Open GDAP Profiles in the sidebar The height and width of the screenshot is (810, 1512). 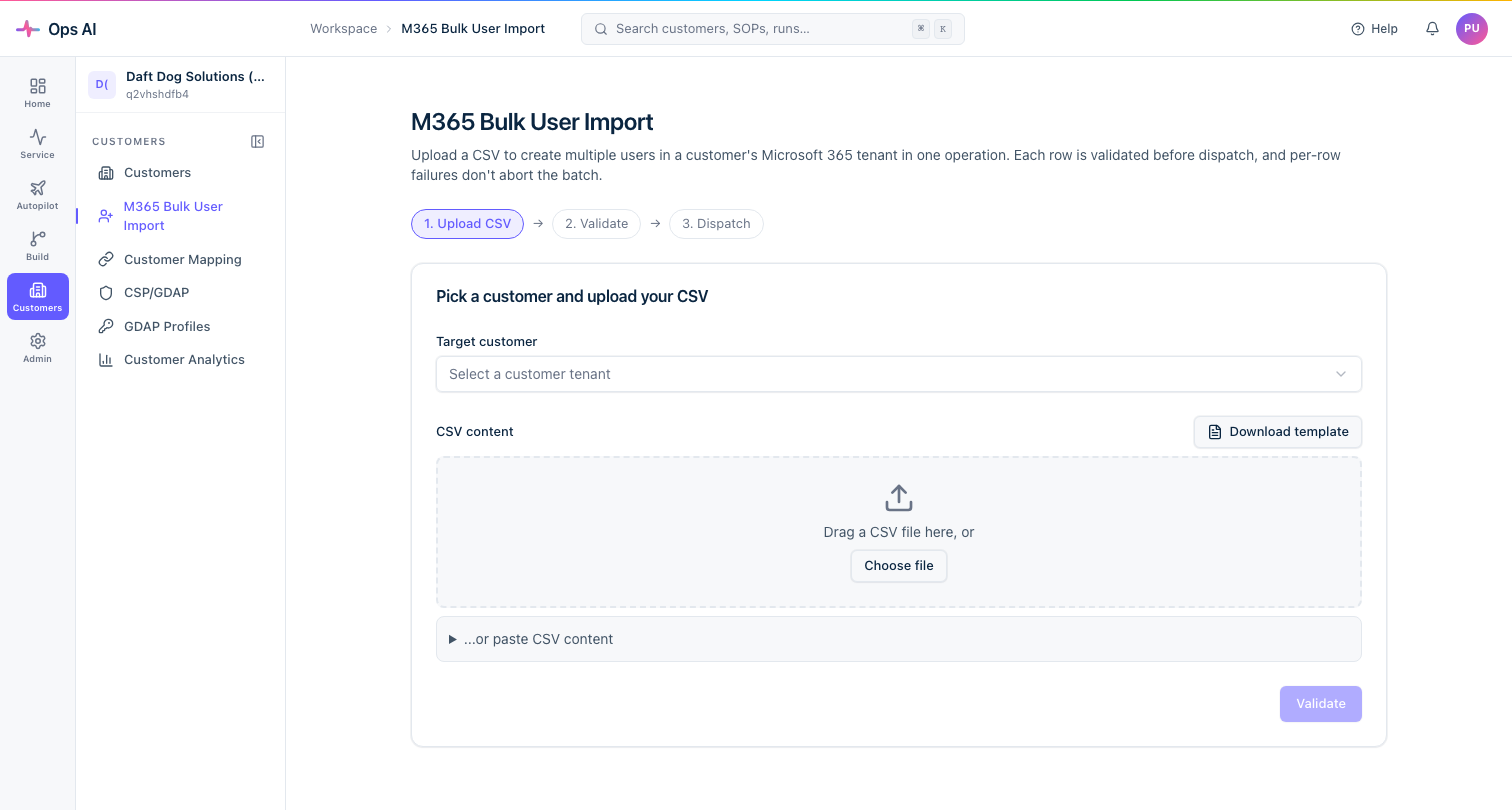[x=180, y=327]
